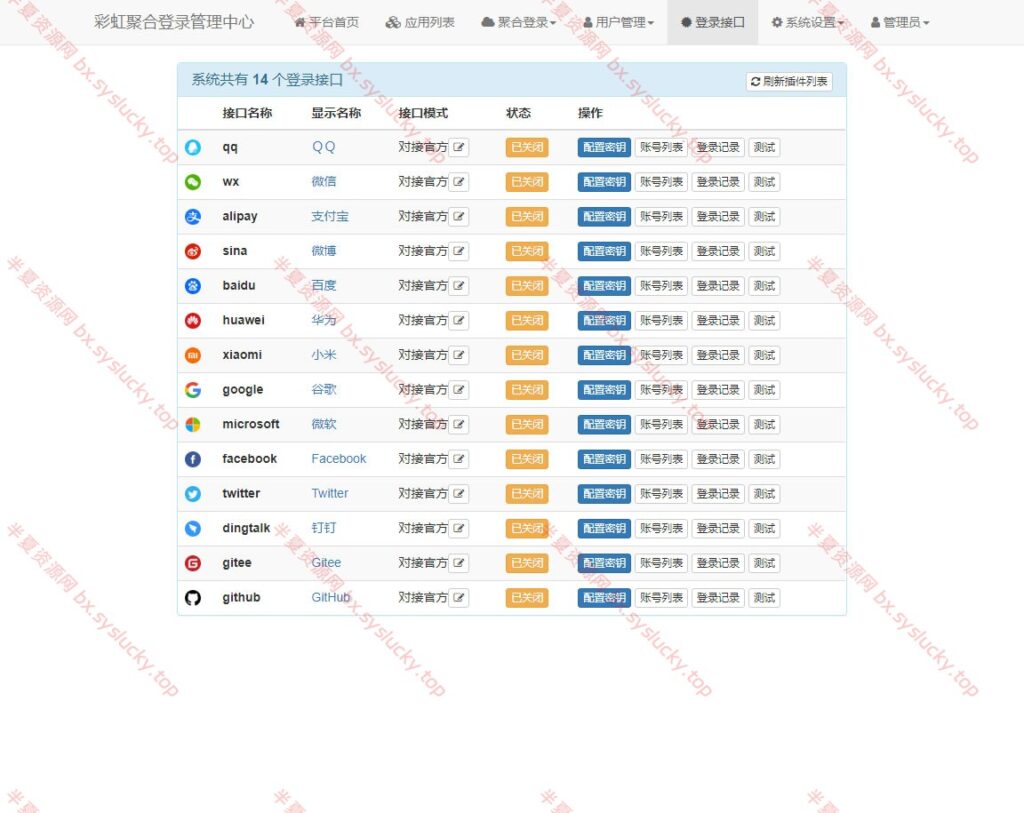Click the 微信 display name link
The image size is (1024, 813).
[324, 182]
